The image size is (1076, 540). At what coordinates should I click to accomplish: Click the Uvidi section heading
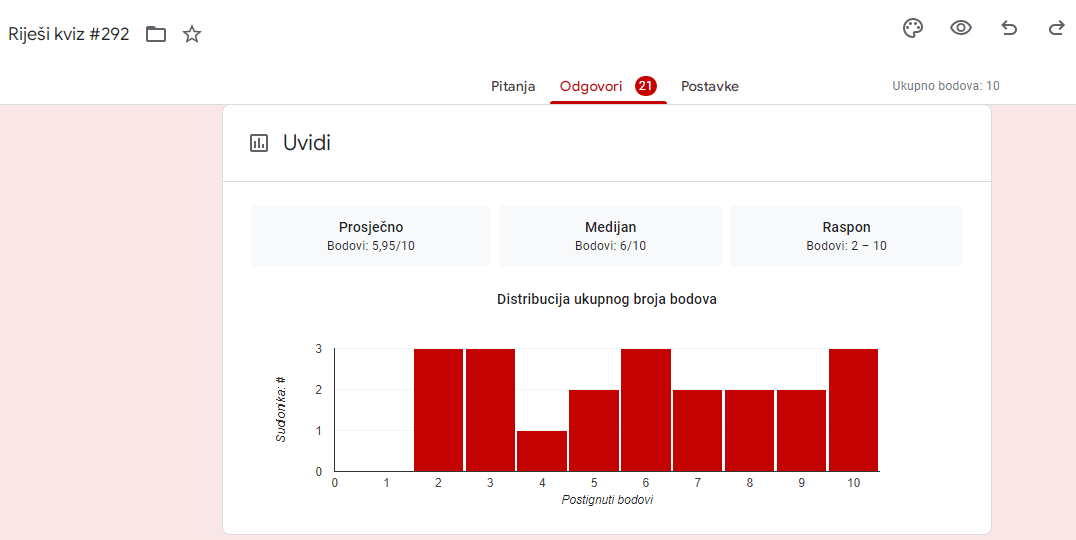tap(307, 143)
